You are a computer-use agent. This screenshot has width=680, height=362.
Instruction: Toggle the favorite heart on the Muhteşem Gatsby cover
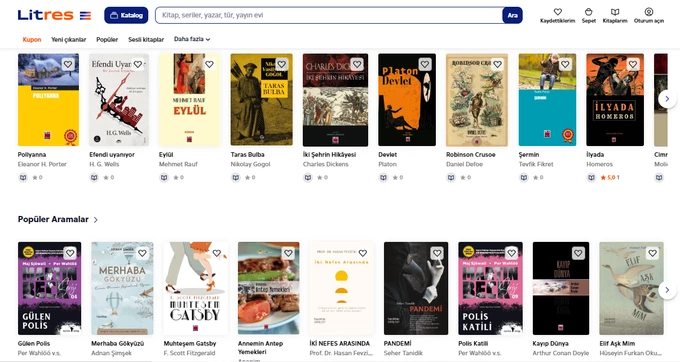point(216,253)
